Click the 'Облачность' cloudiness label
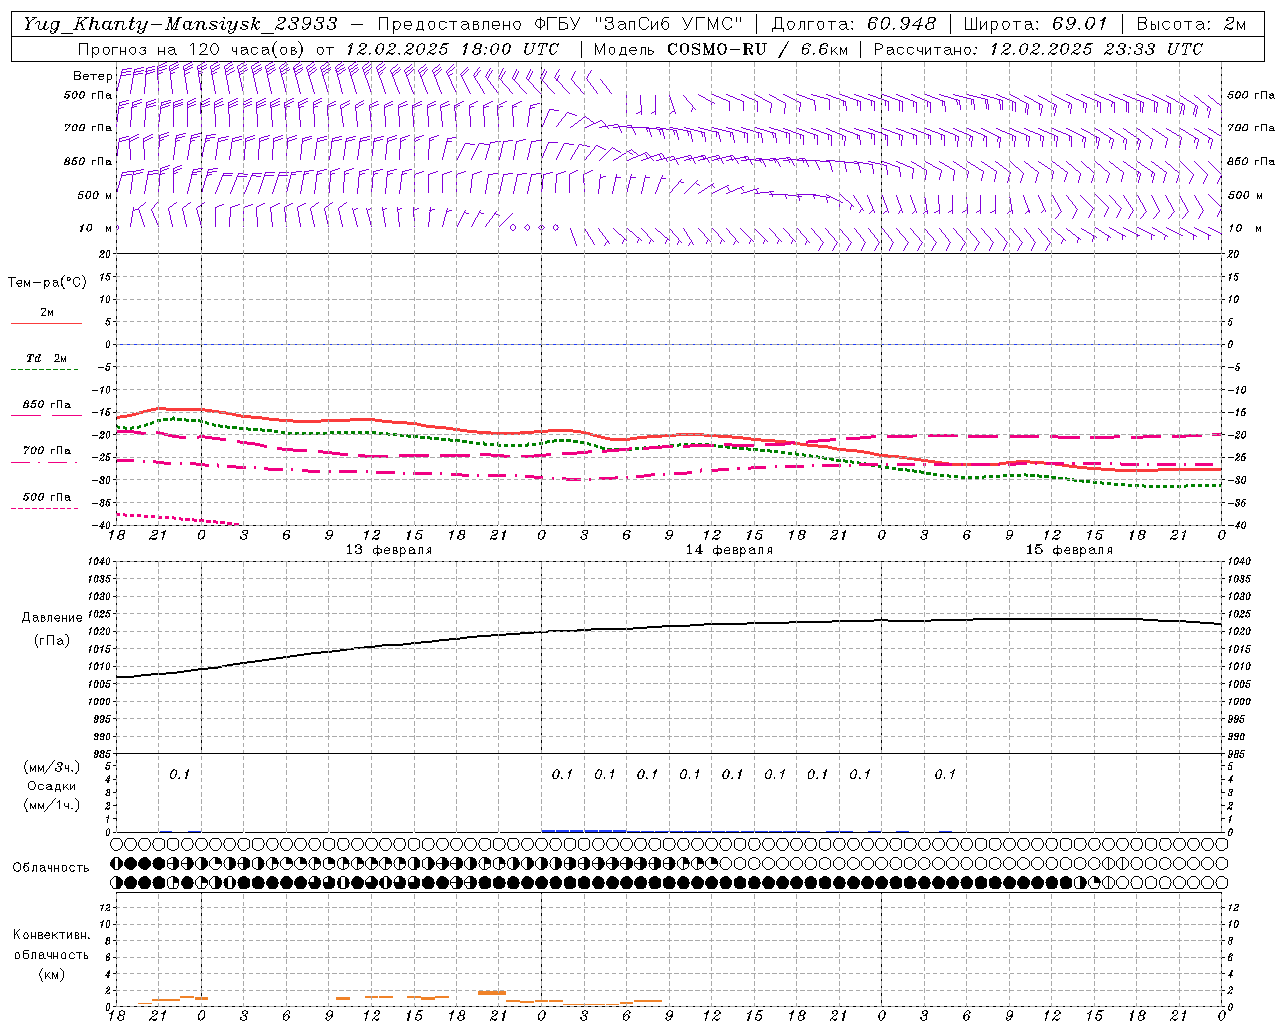Viewport: 1280px width, 1024px height. (51, 868)
